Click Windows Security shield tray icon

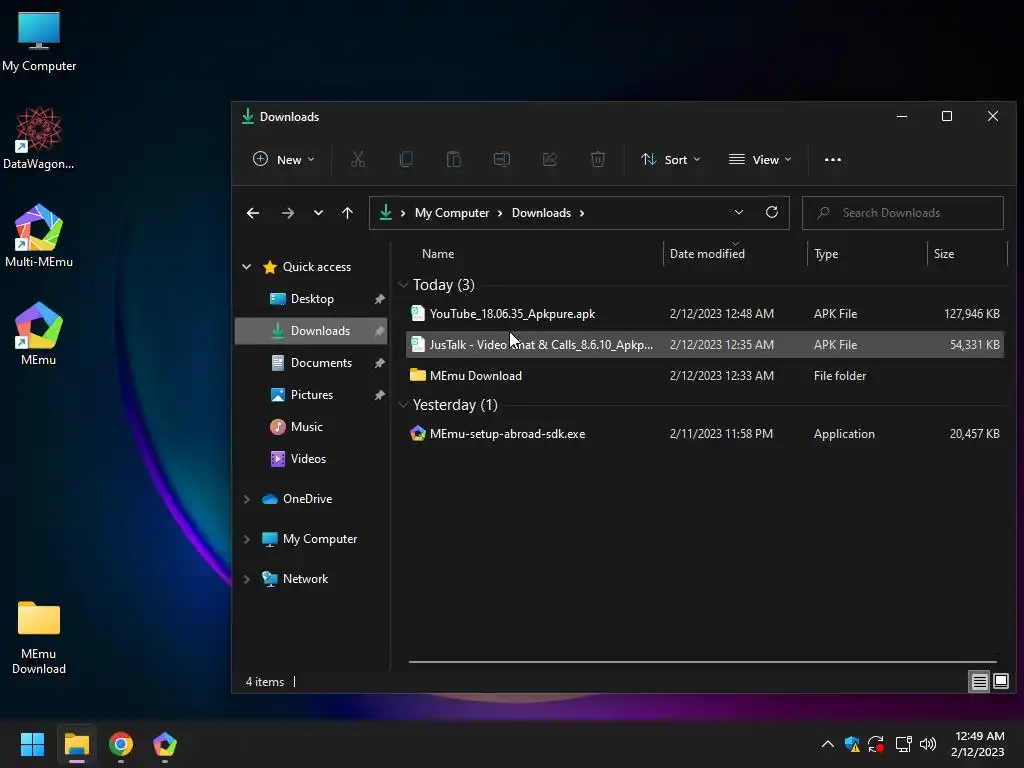[852, 744]
